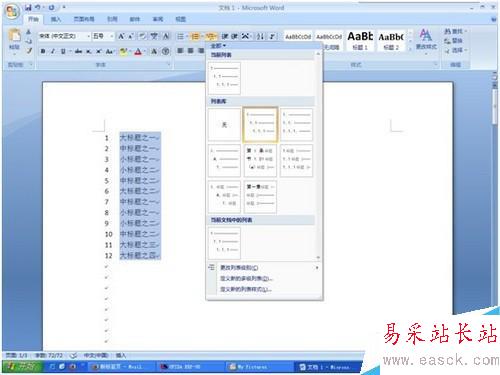Open the Mailings ribbon tab

(x=135, y=19)
